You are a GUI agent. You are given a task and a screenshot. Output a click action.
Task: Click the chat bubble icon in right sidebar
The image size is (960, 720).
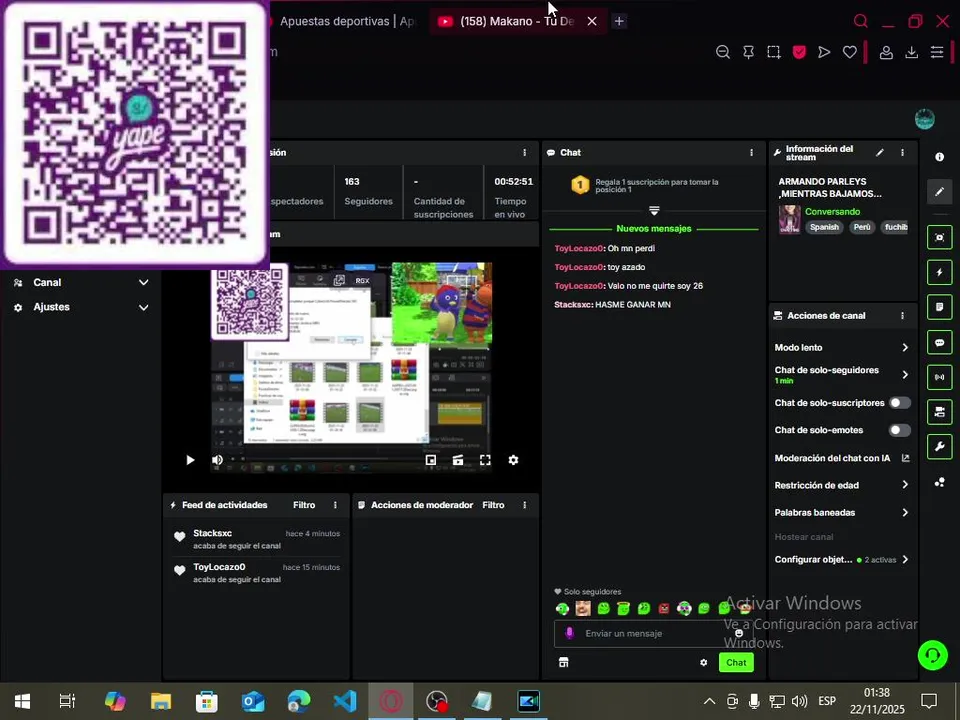939,343
